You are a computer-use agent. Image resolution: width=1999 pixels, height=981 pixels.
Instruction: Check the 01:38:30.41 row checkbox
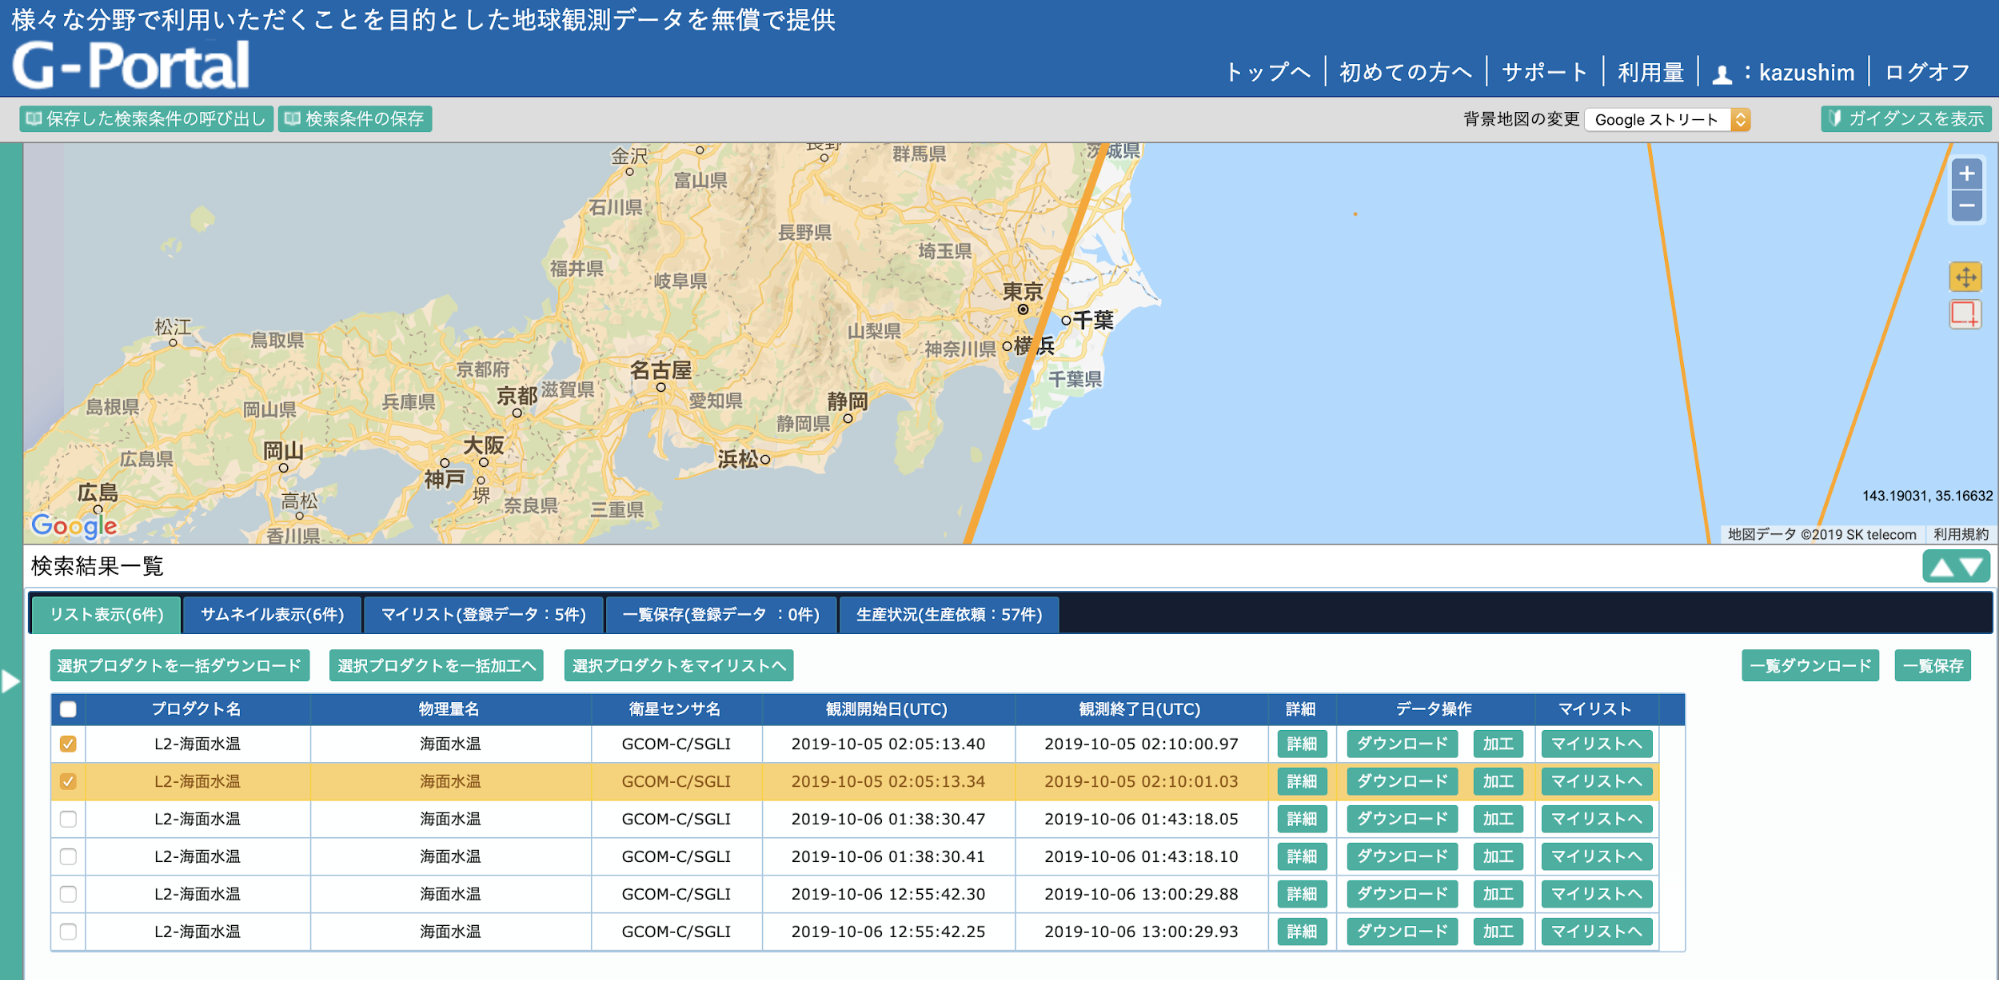click(68, 856)
